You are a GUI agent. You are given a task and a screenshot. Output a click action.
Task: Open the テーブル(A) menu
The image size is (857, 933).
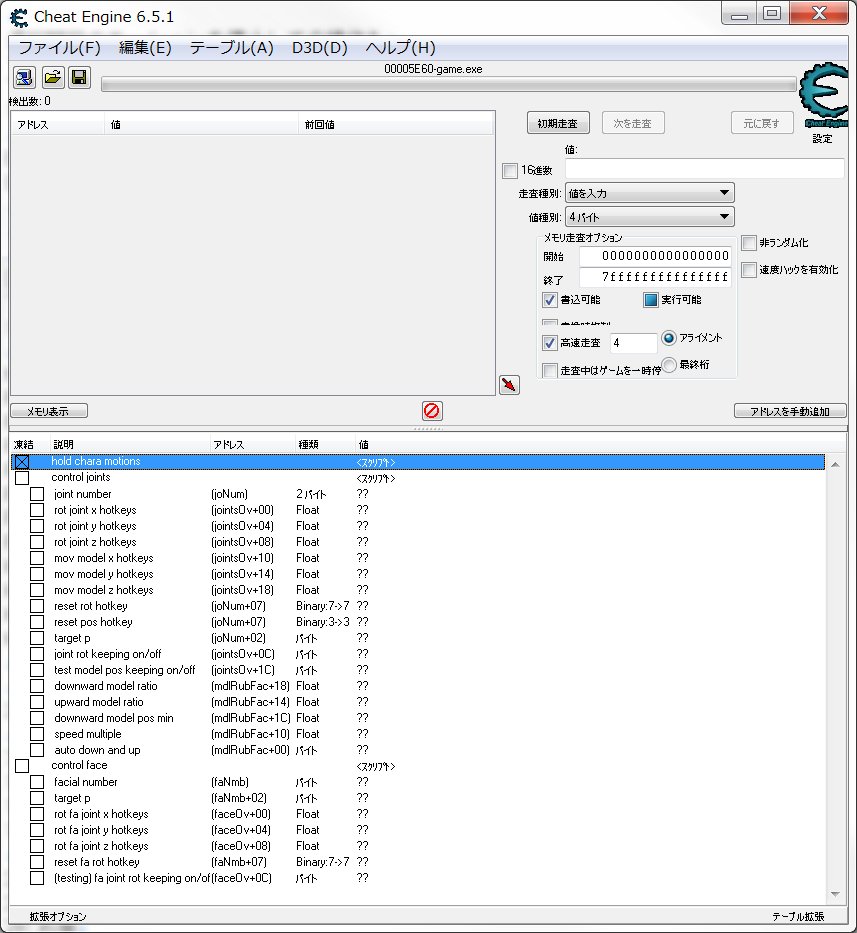point(232,48)
